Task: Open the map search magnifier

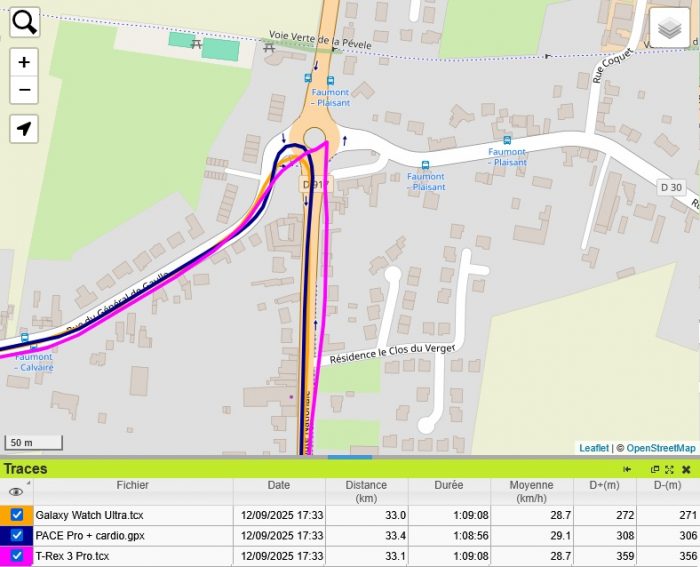Action: point(25,22)
